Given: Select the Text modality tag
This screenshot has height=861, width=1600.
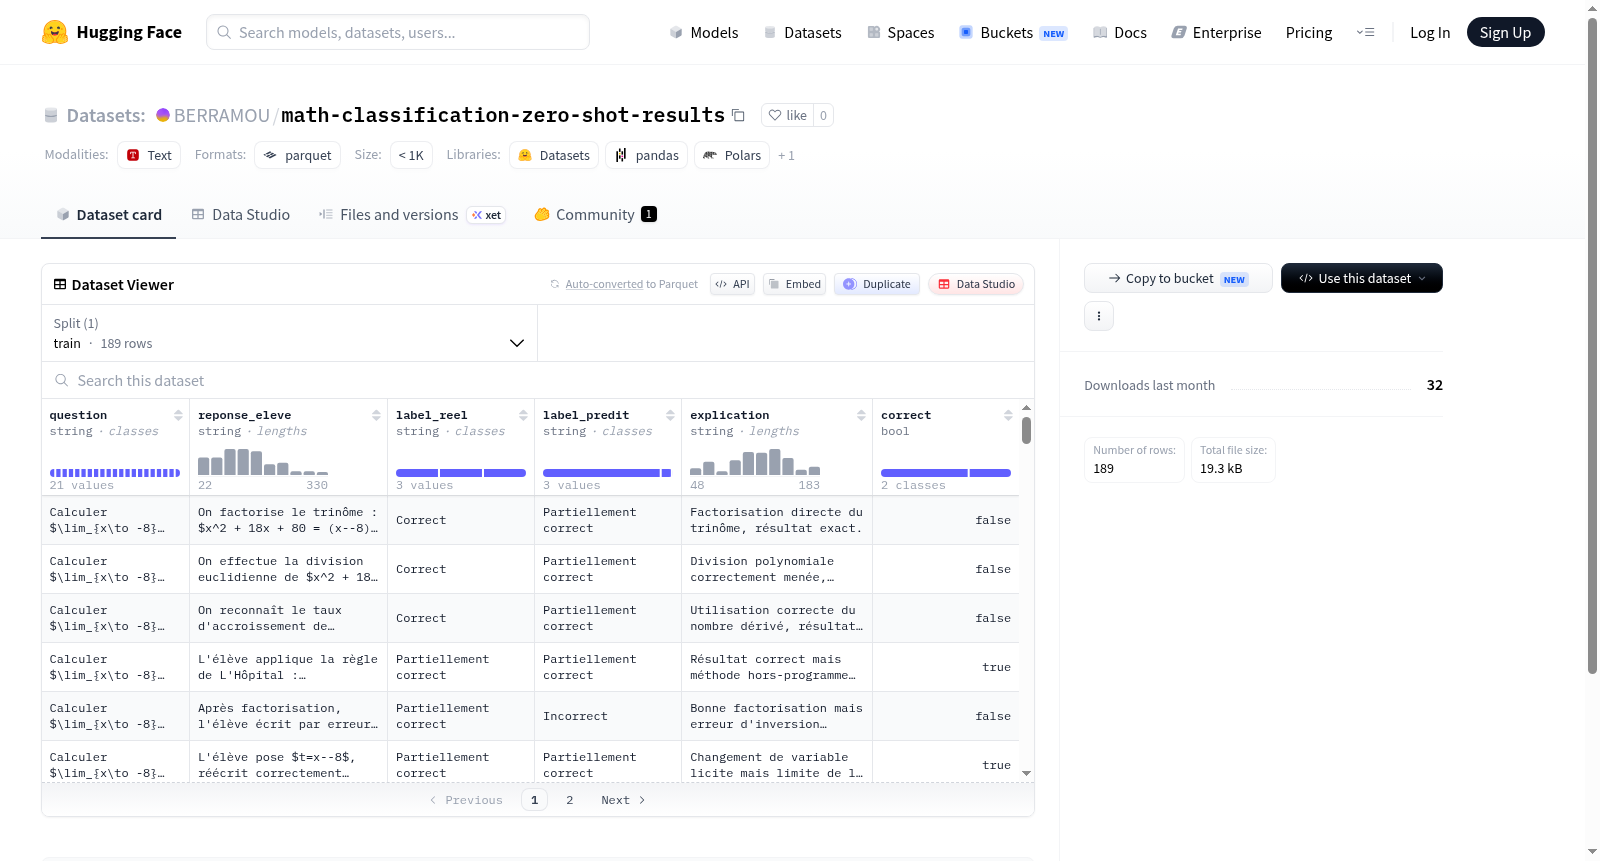Looking at the screenshot, I should point(149,155).
